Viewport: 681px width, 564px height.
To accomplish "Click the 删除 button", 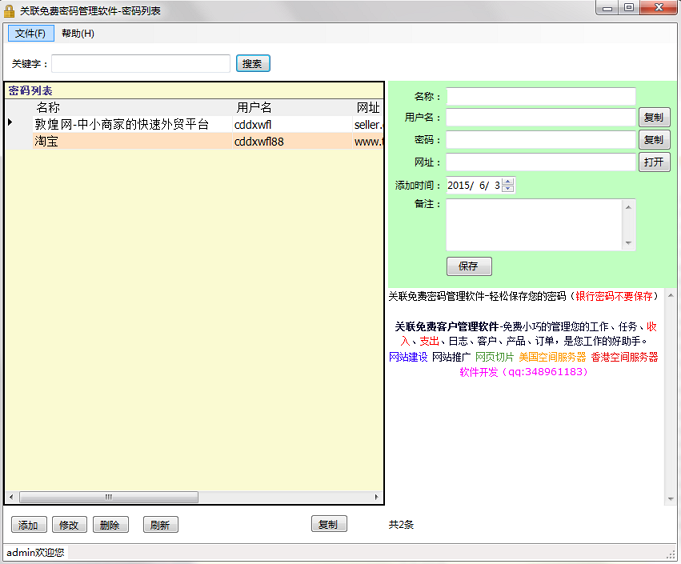I will pyautogui.click(x=110, y=525).
